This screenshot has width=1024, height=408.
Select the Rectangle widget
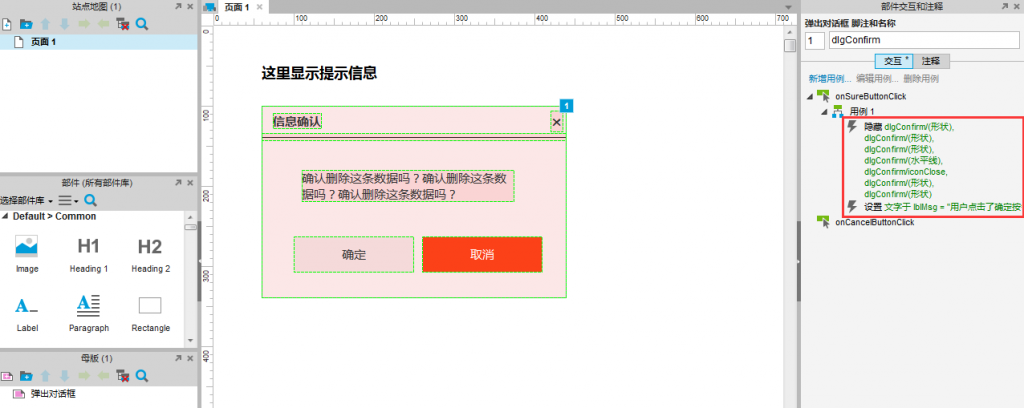click(x=150, y=313)
